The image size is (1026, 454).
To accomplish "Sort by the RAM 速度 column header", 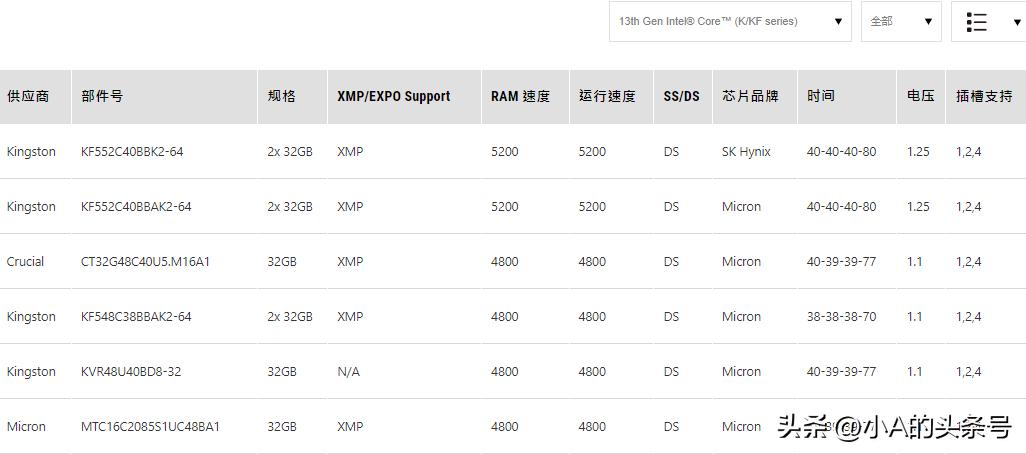I will pyautogui.click(x=520, y=96).
